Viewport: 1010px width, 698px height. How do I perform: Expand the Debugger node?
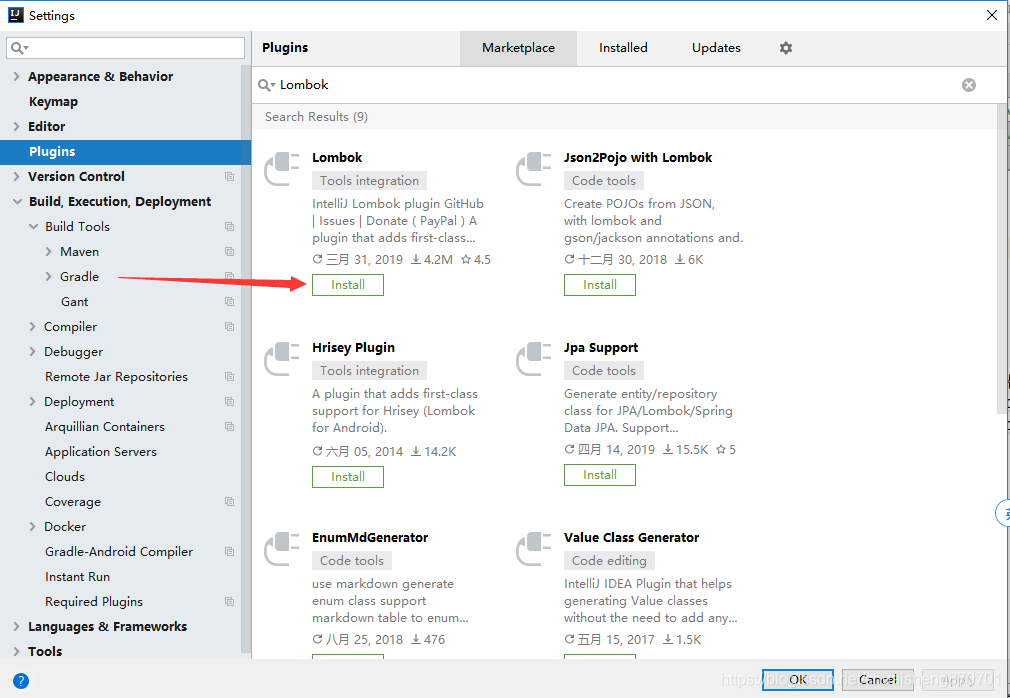(x=32, y=352)
